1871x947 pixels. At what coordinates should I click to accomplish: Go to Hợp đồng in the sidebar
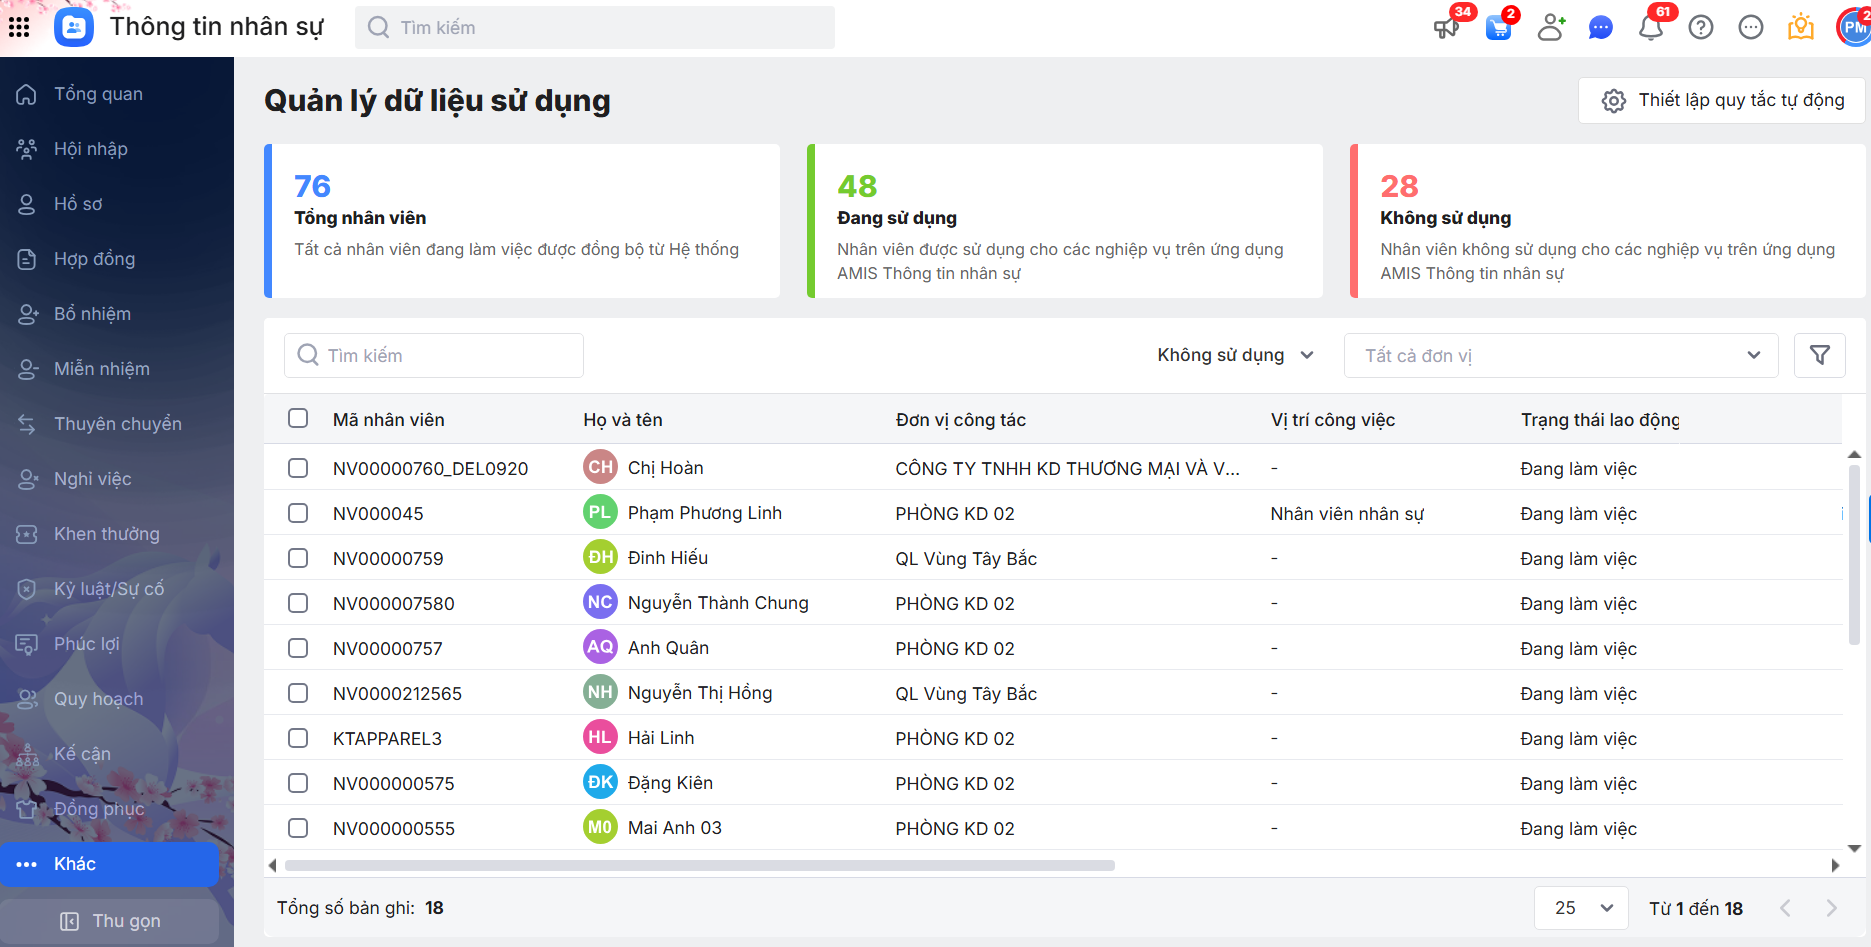(x=94, y=259)
